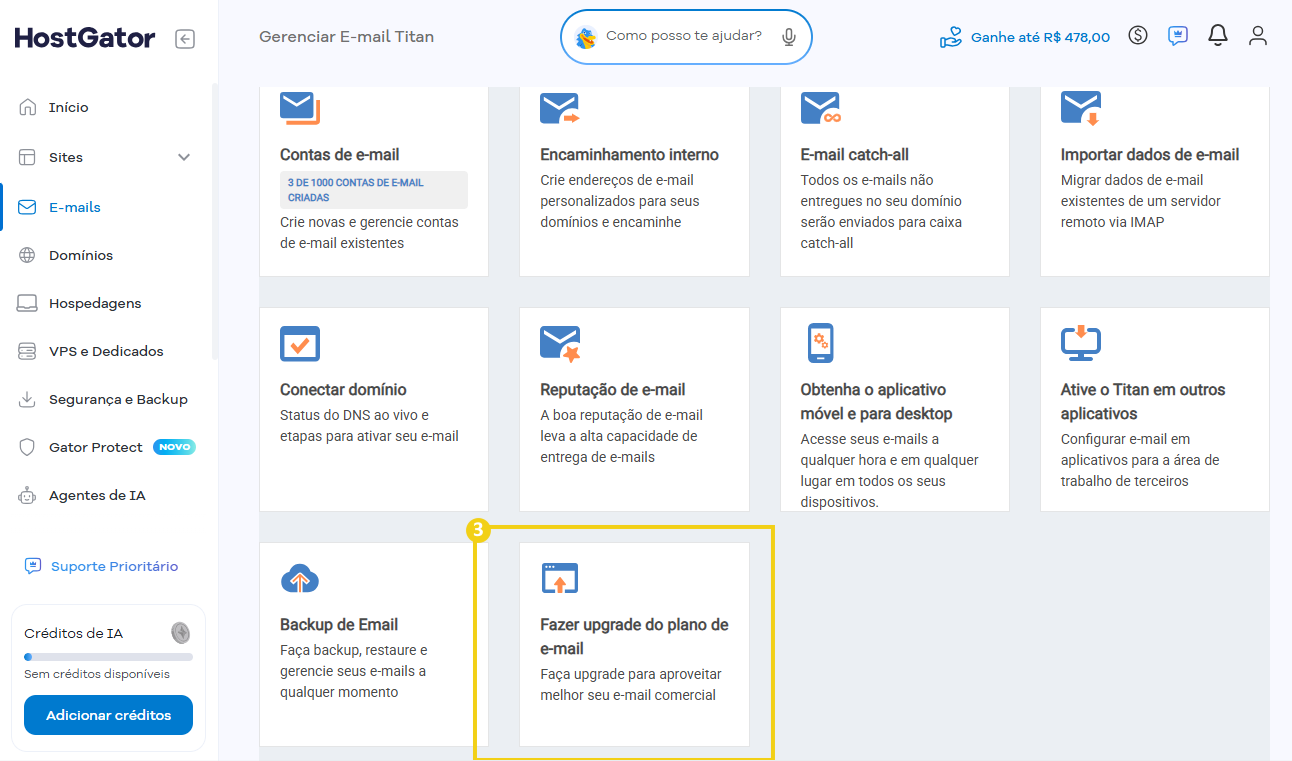Open the priority support chat icon in header
This screenshot has width=1292, height=761.
coord(1178,36)
